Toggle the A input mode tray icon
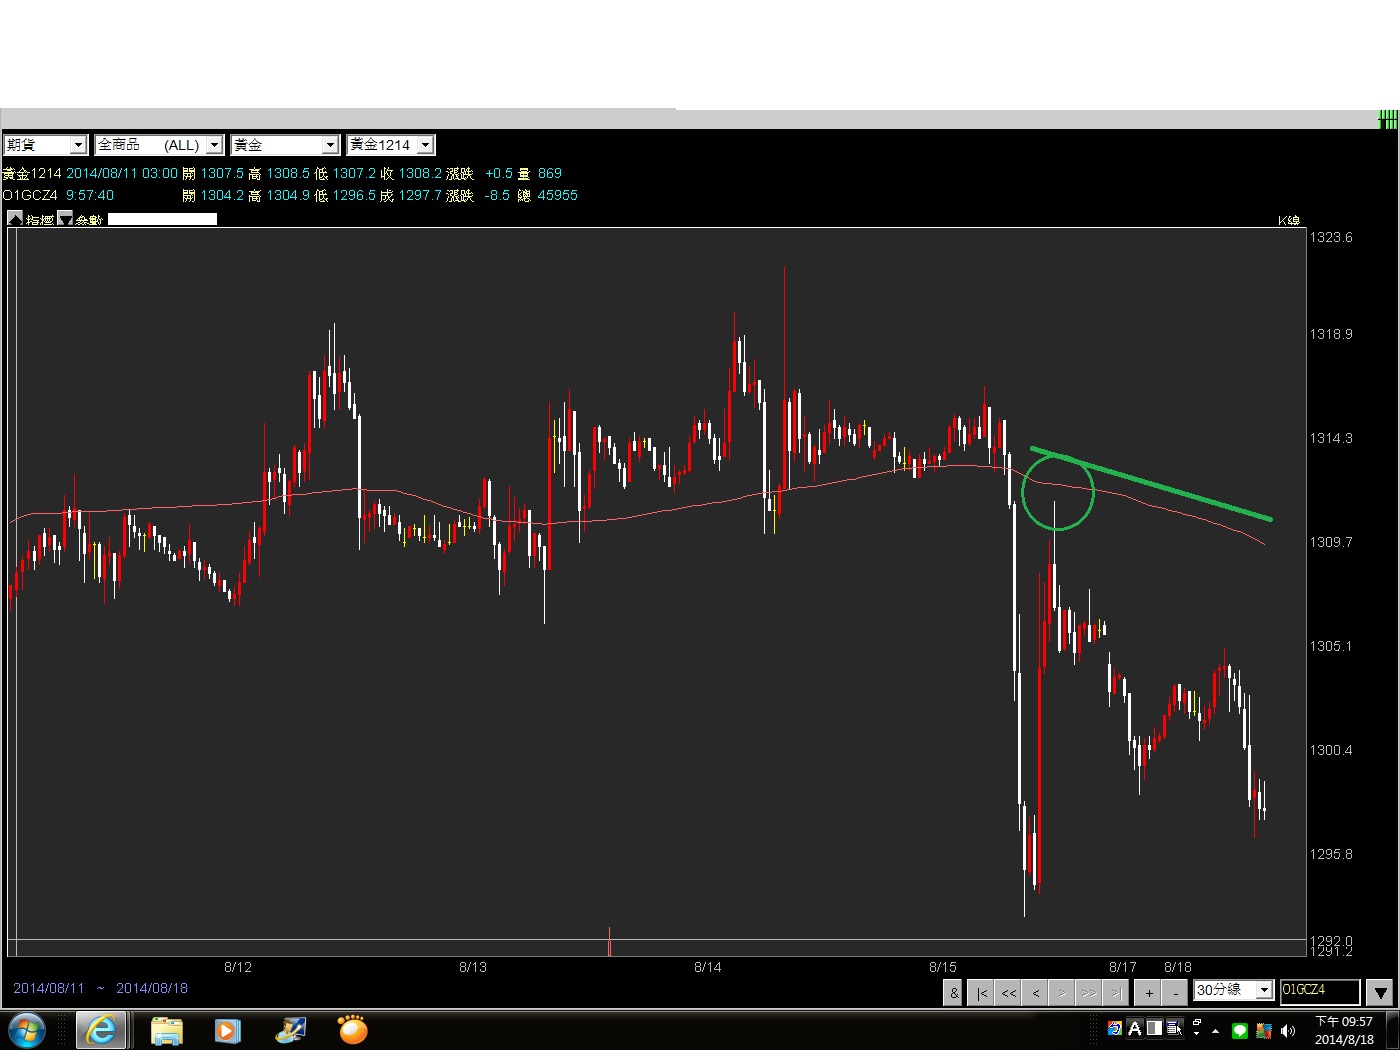 [x=1135, y=1028]
